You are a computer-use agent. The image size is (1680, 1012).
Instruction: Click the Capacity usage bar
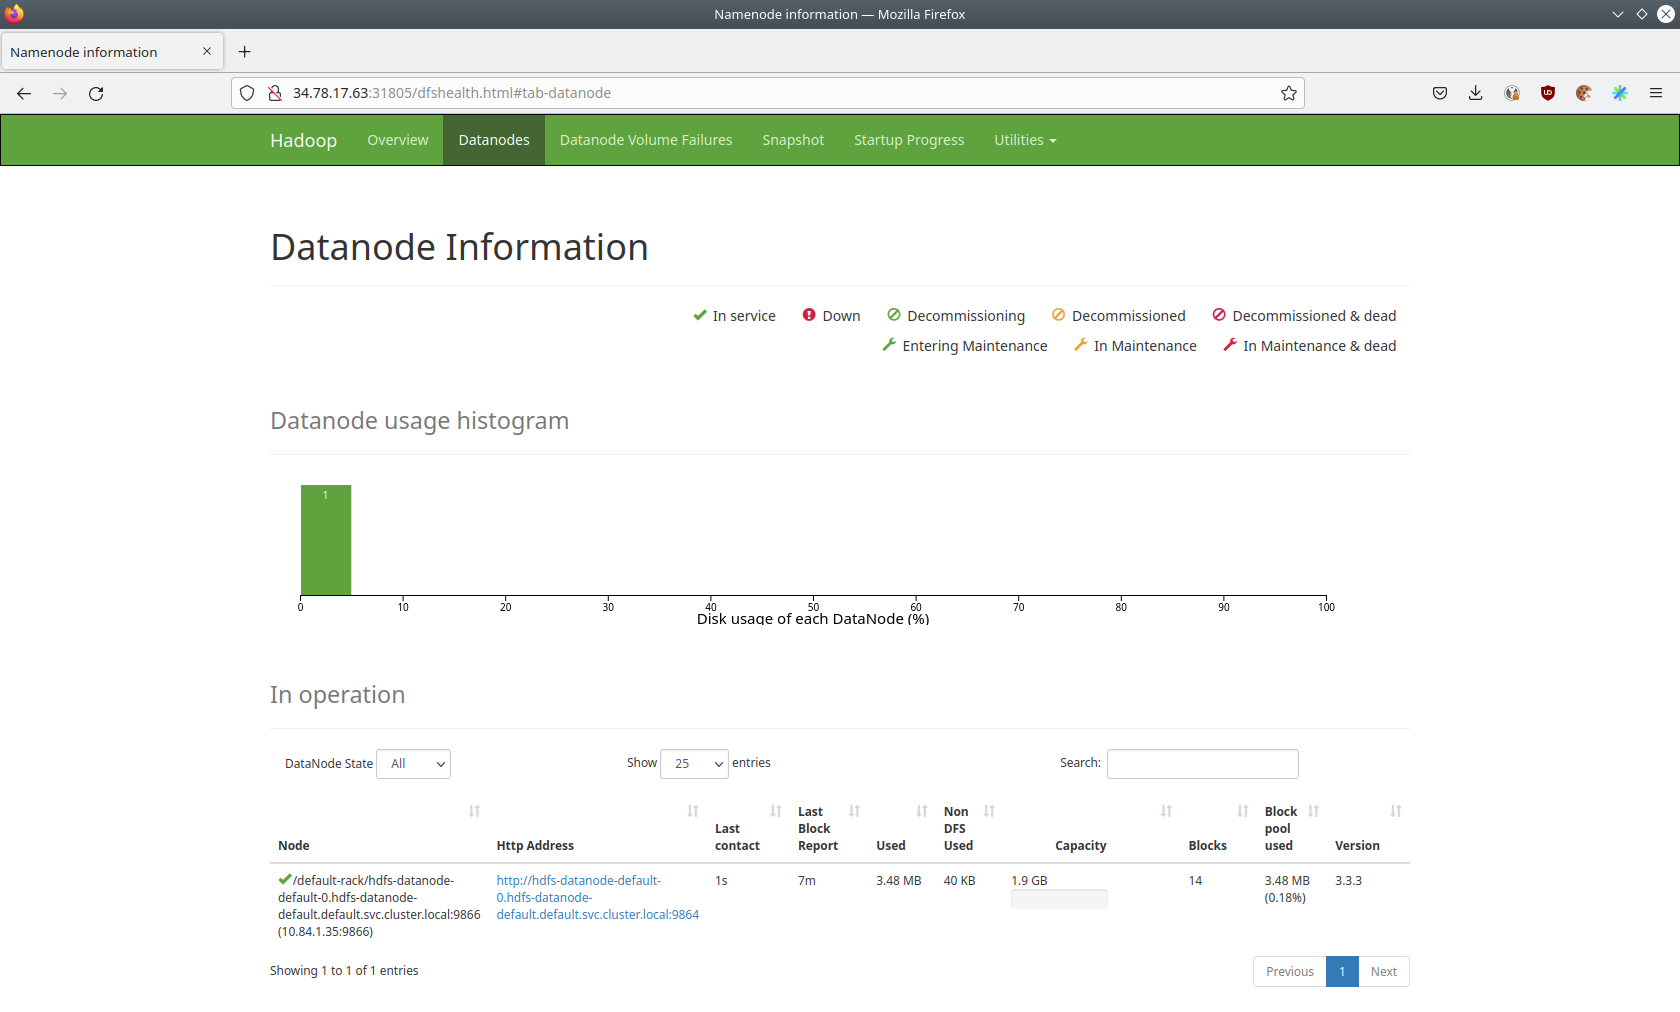tap(1058, 898)
